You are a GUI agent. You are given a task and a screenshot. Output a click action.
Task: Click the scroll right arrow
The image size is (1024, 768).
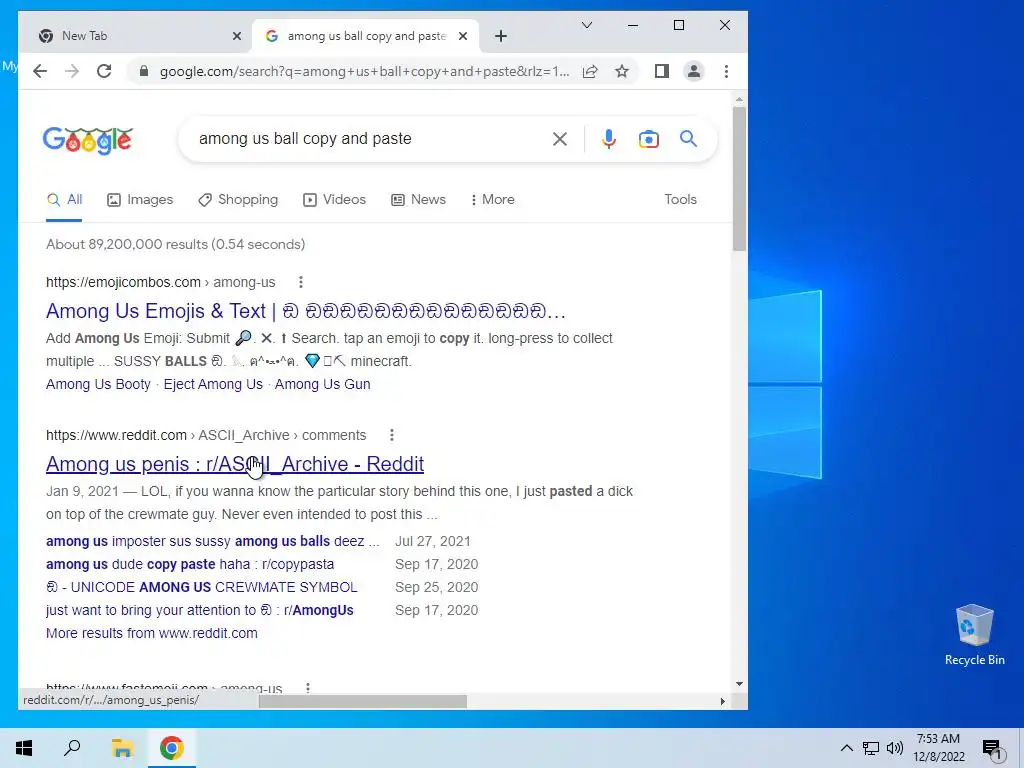tap(722, 701)
